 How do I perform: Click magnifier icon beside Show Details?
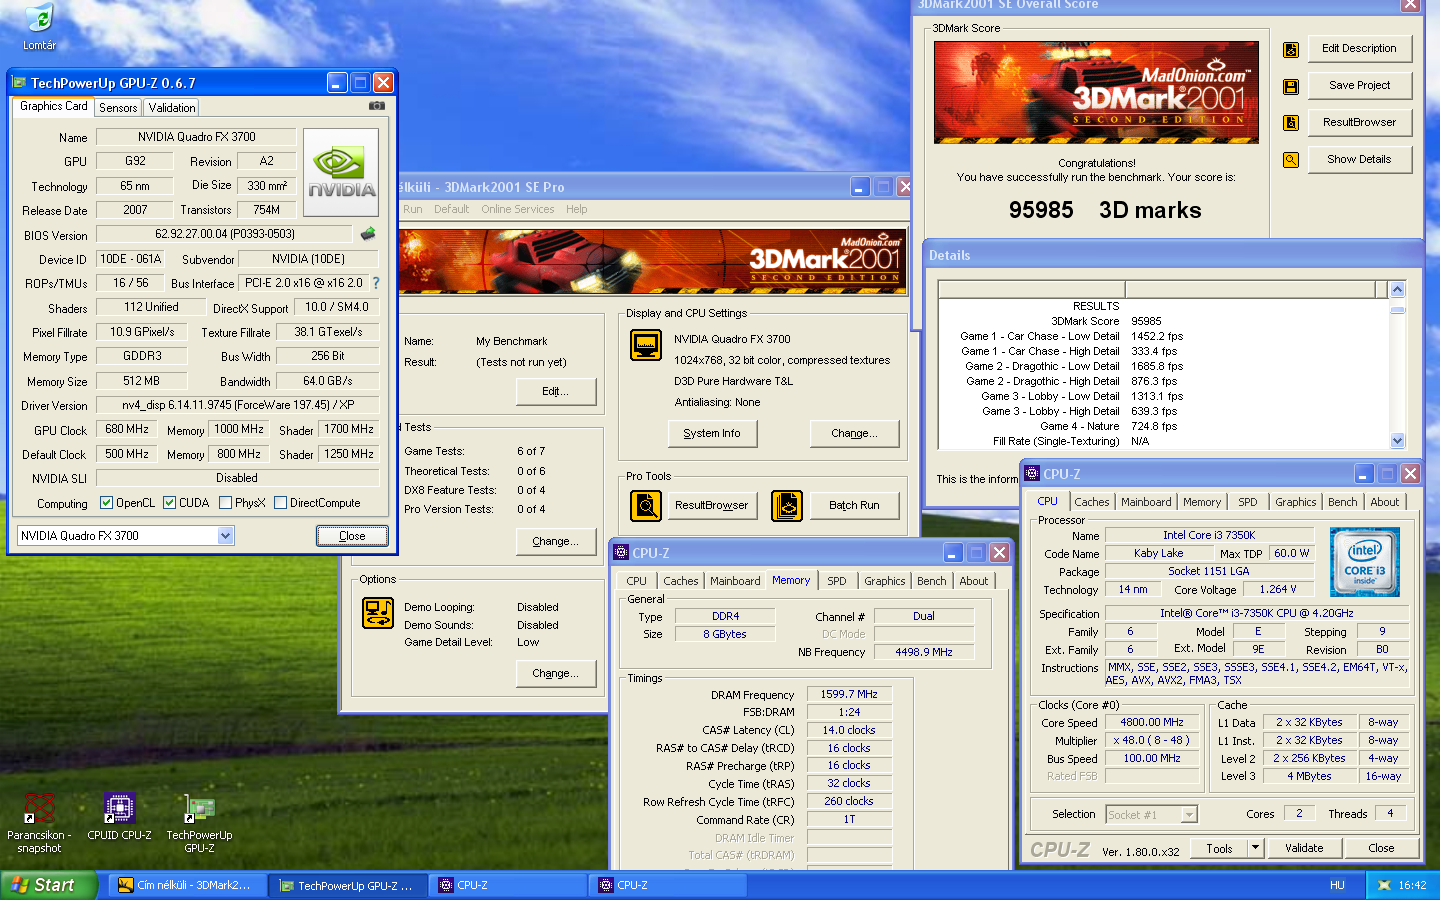(1291, 160)
